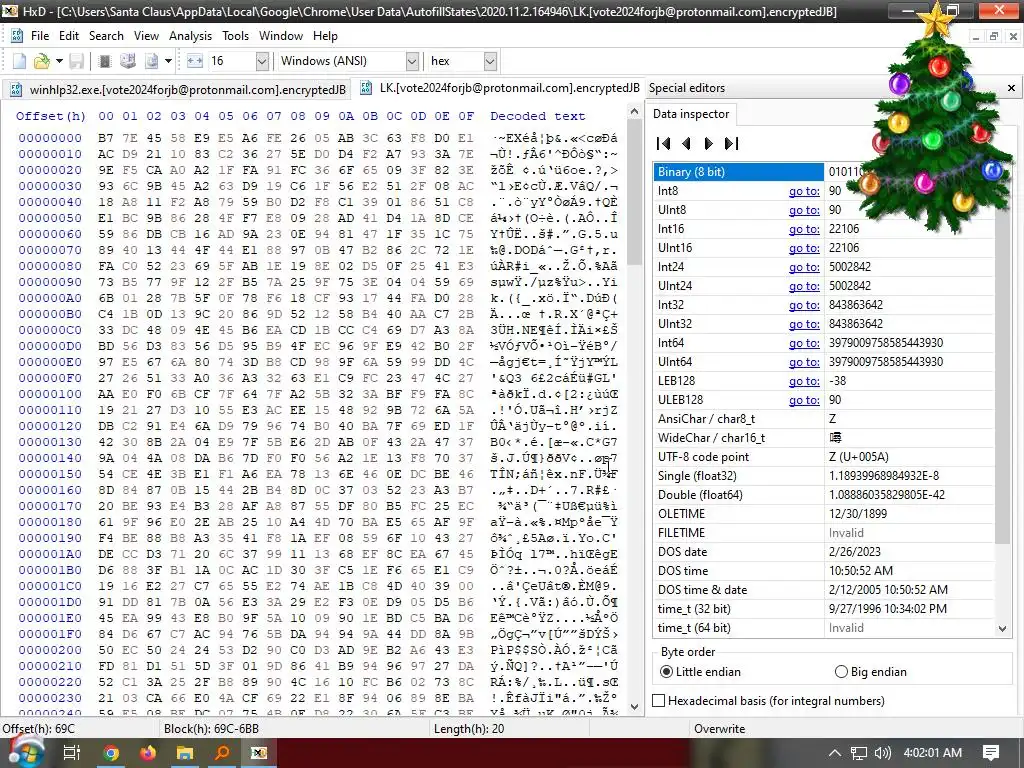Open the Tools menu
This screenshot has width=1024, height=768.
[235, 36]
